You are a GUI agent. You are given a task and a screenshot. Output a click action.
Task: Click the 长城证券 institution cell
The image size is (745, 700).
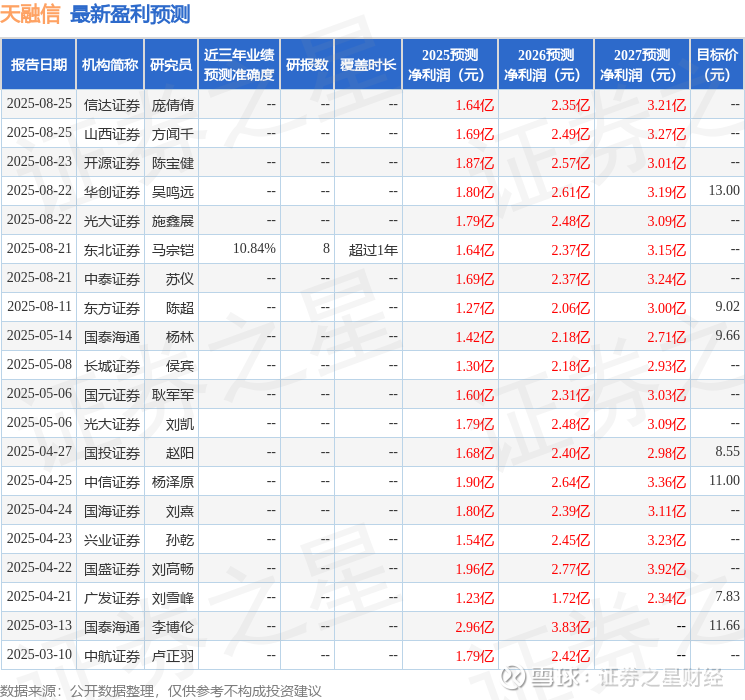pyautogui.click(x=112, y=366)
